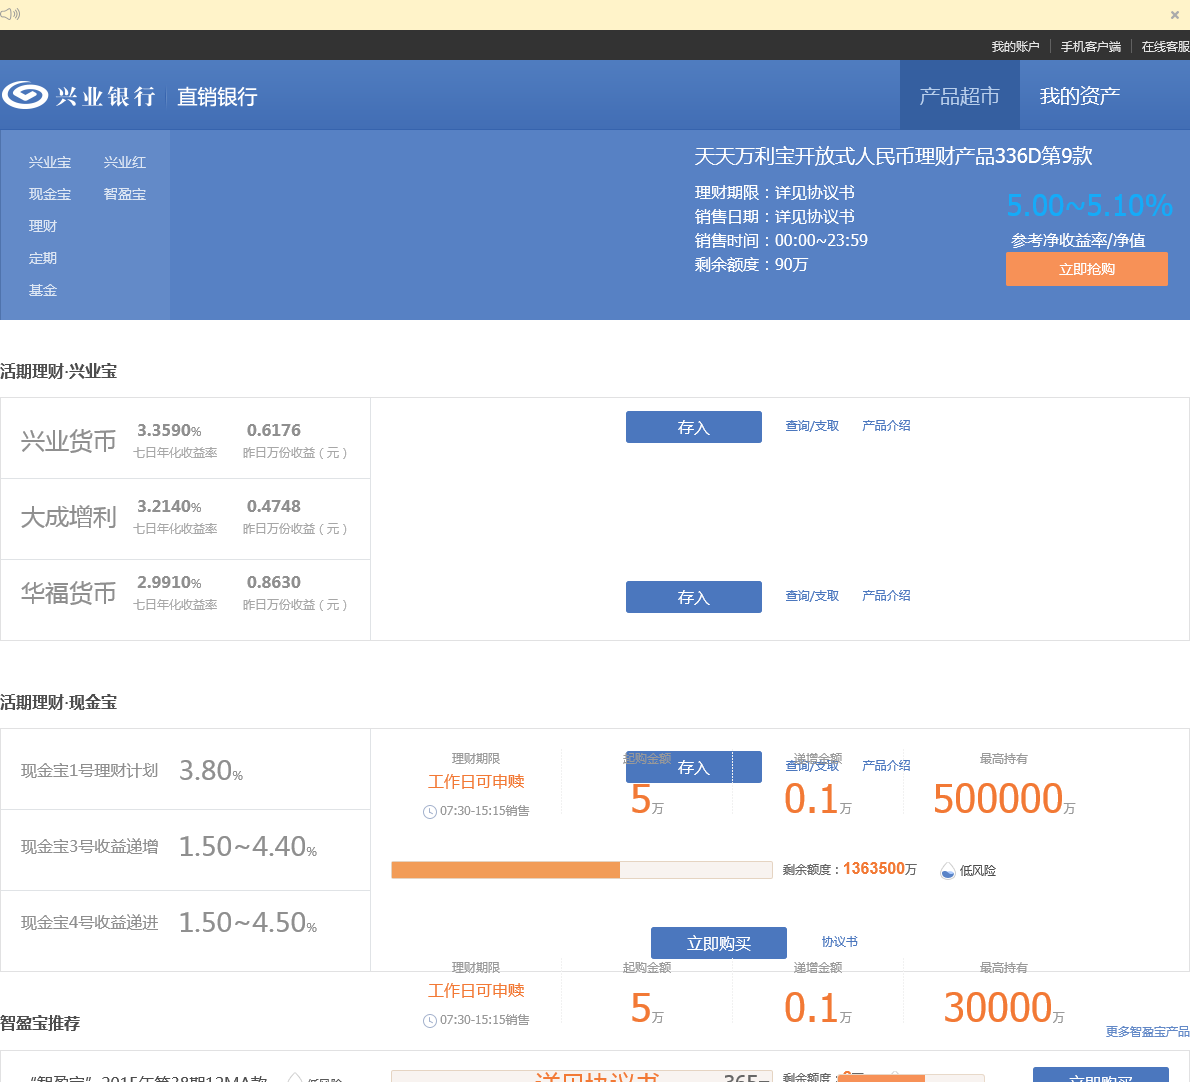Select 理财 in side menu
The width and height of the screenshot is (1190, 1082).
[42, 226]
